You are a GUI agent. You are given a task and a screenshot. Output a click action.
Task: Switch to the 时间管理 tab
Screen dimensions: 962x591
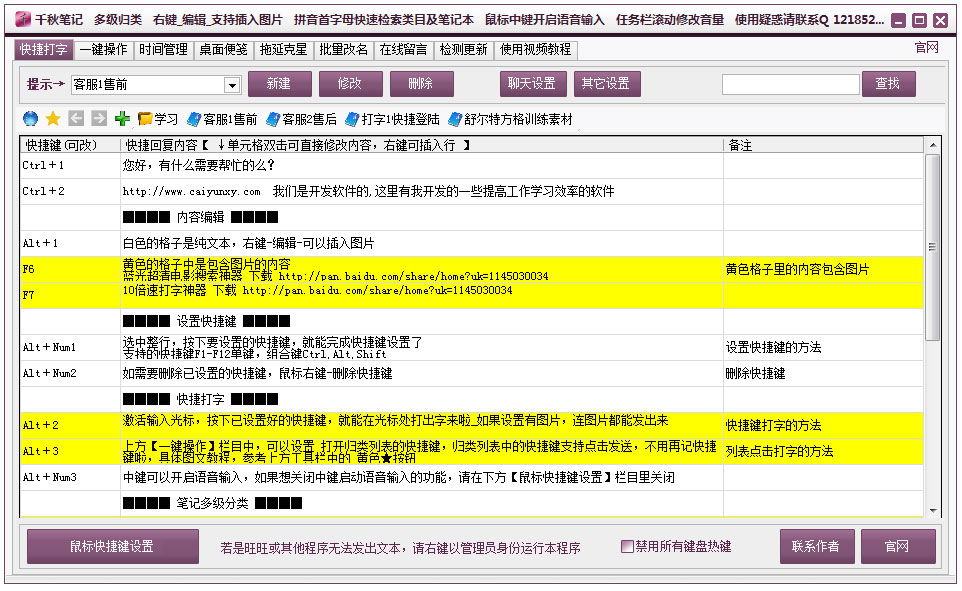point(164,50)
